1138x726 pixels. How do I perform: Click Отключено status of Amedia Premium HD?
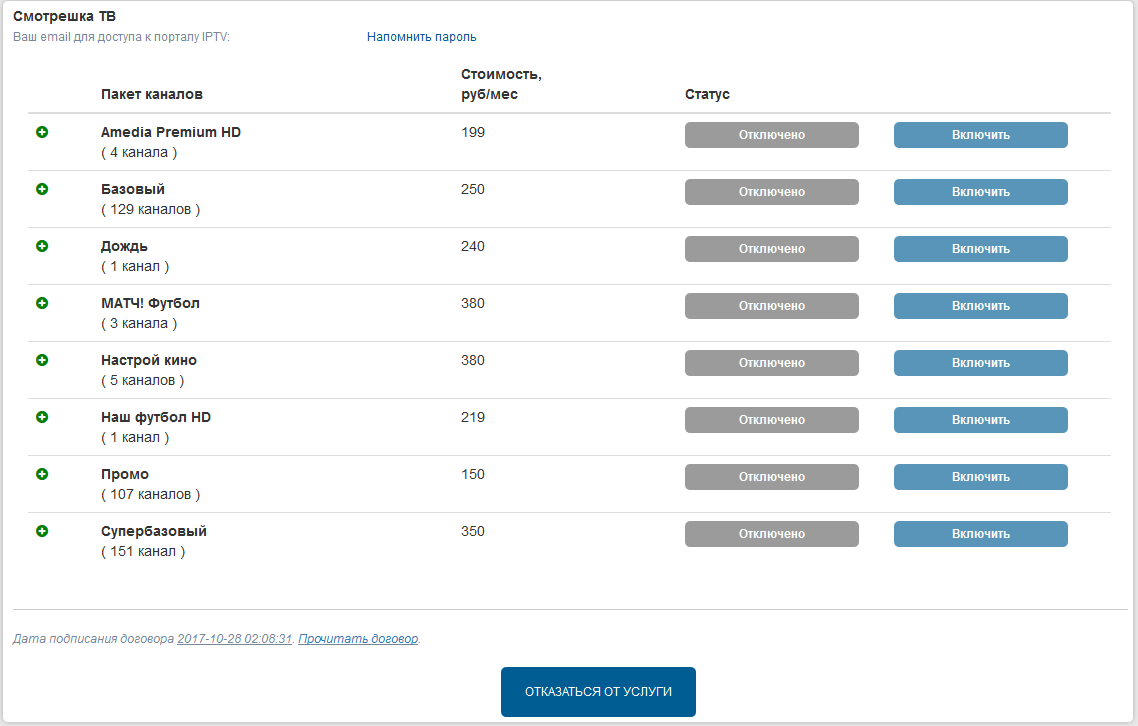point(771,135)
